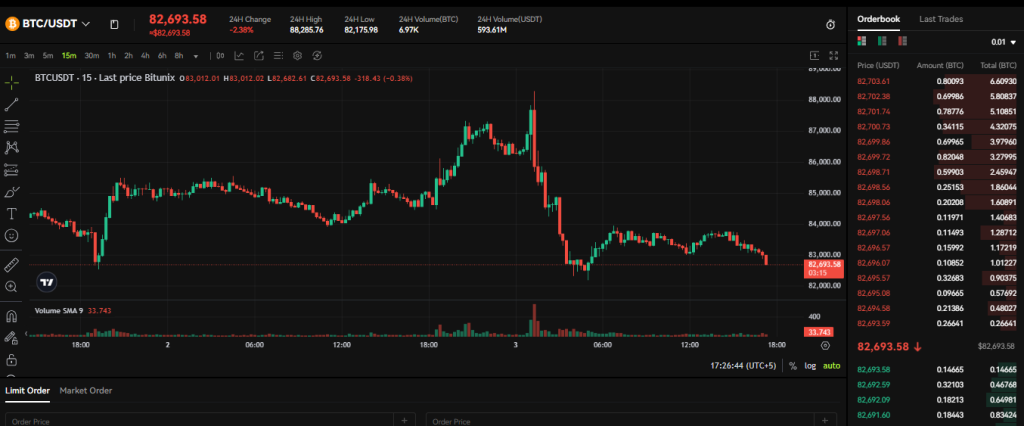Open the Fibonacci retracement tool
The image size is (1024, 426).
12,126
